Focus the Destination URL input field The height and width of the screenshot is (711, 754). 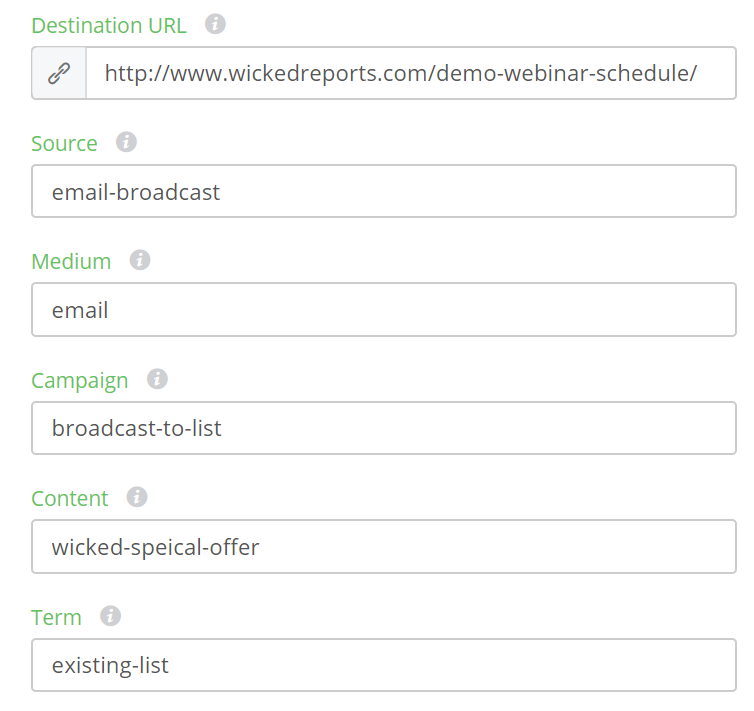pyautogui.click(x=410, y=74)
